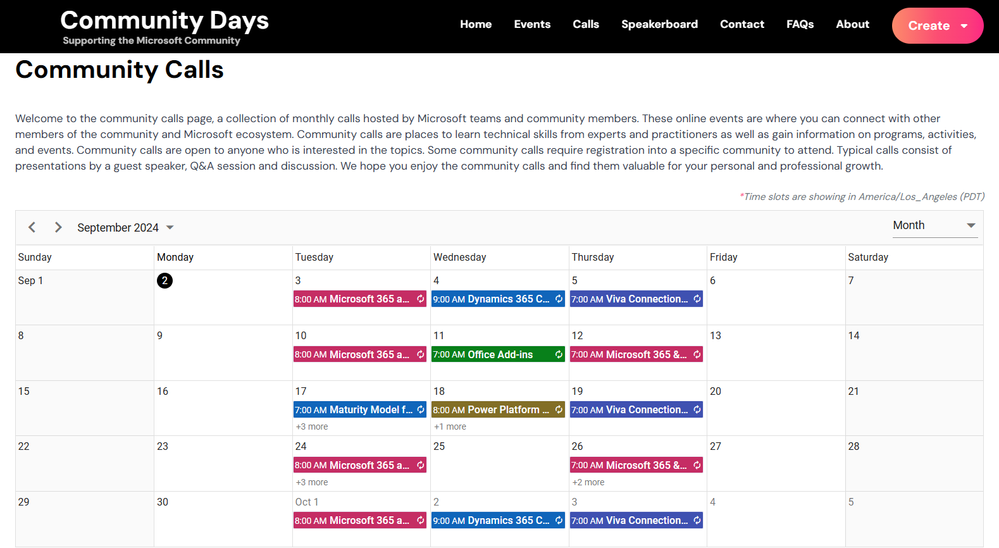The height and width of the screenshot is (548, 999).
Task: Show +3 more events on September 24
Action: [x=312, y=482]
